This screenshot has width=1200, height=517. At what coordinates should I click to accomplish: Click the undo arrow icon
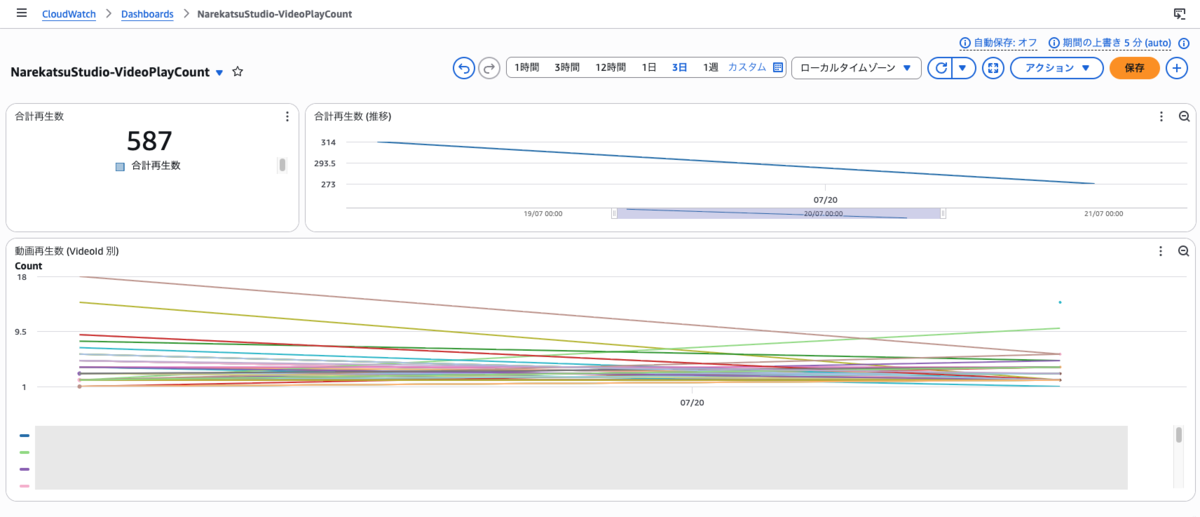(x=464, y=68)
